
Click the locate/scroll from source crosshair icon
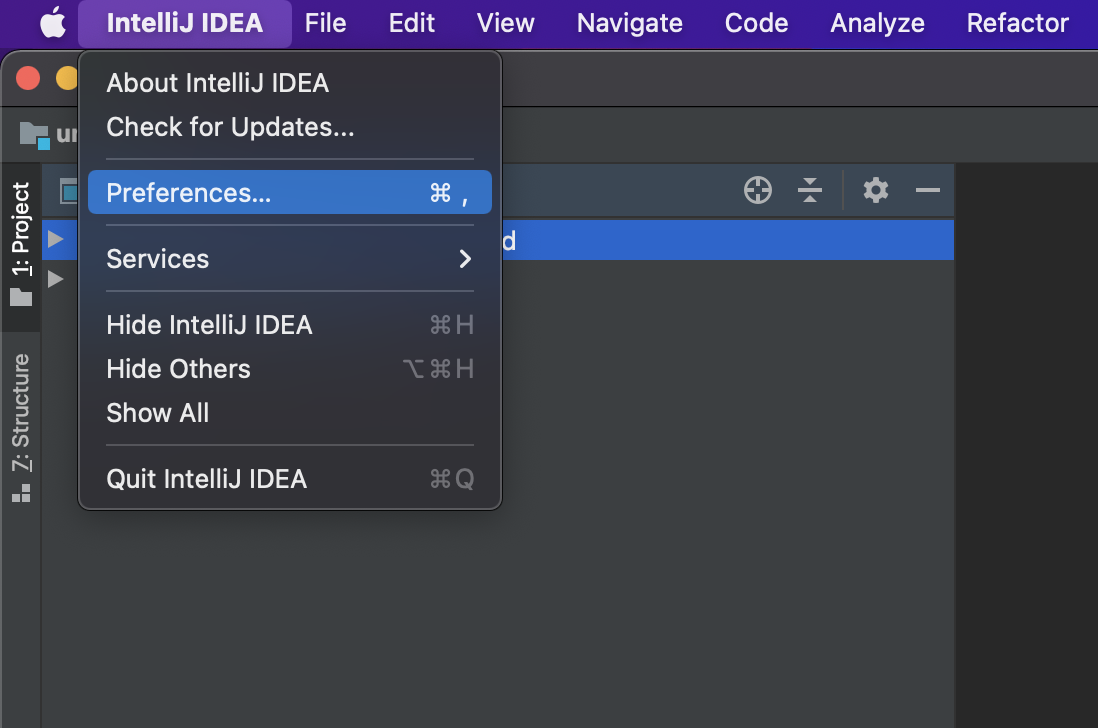tap(758, 190)
